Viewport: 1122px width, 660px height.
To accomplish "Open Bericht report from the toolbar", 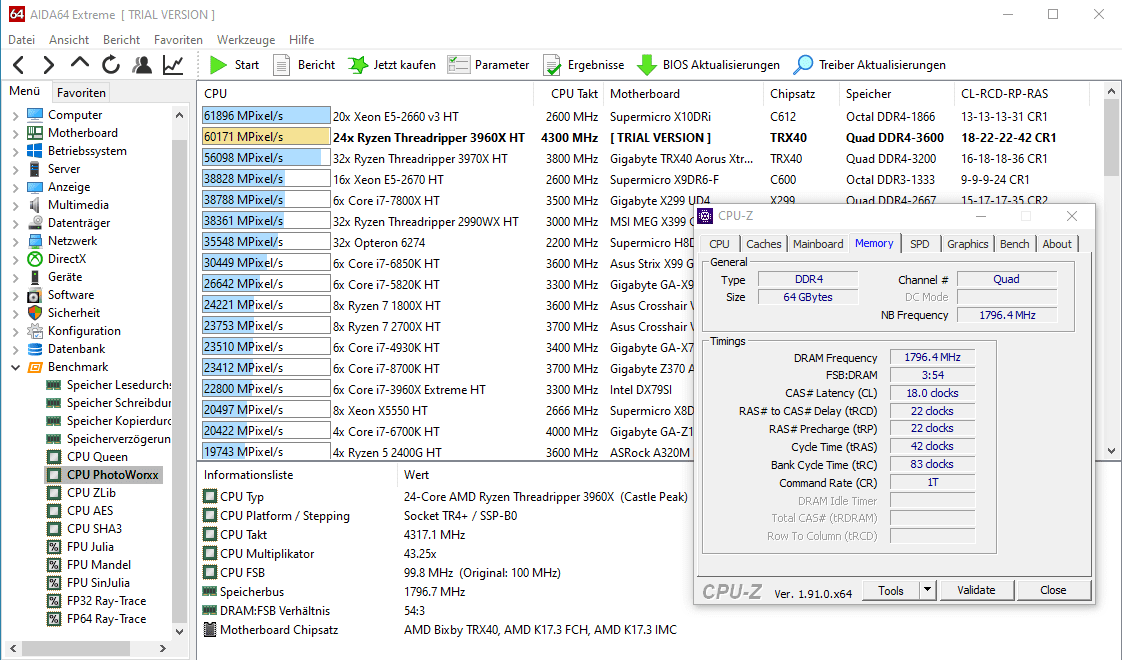I will point(304,65).
